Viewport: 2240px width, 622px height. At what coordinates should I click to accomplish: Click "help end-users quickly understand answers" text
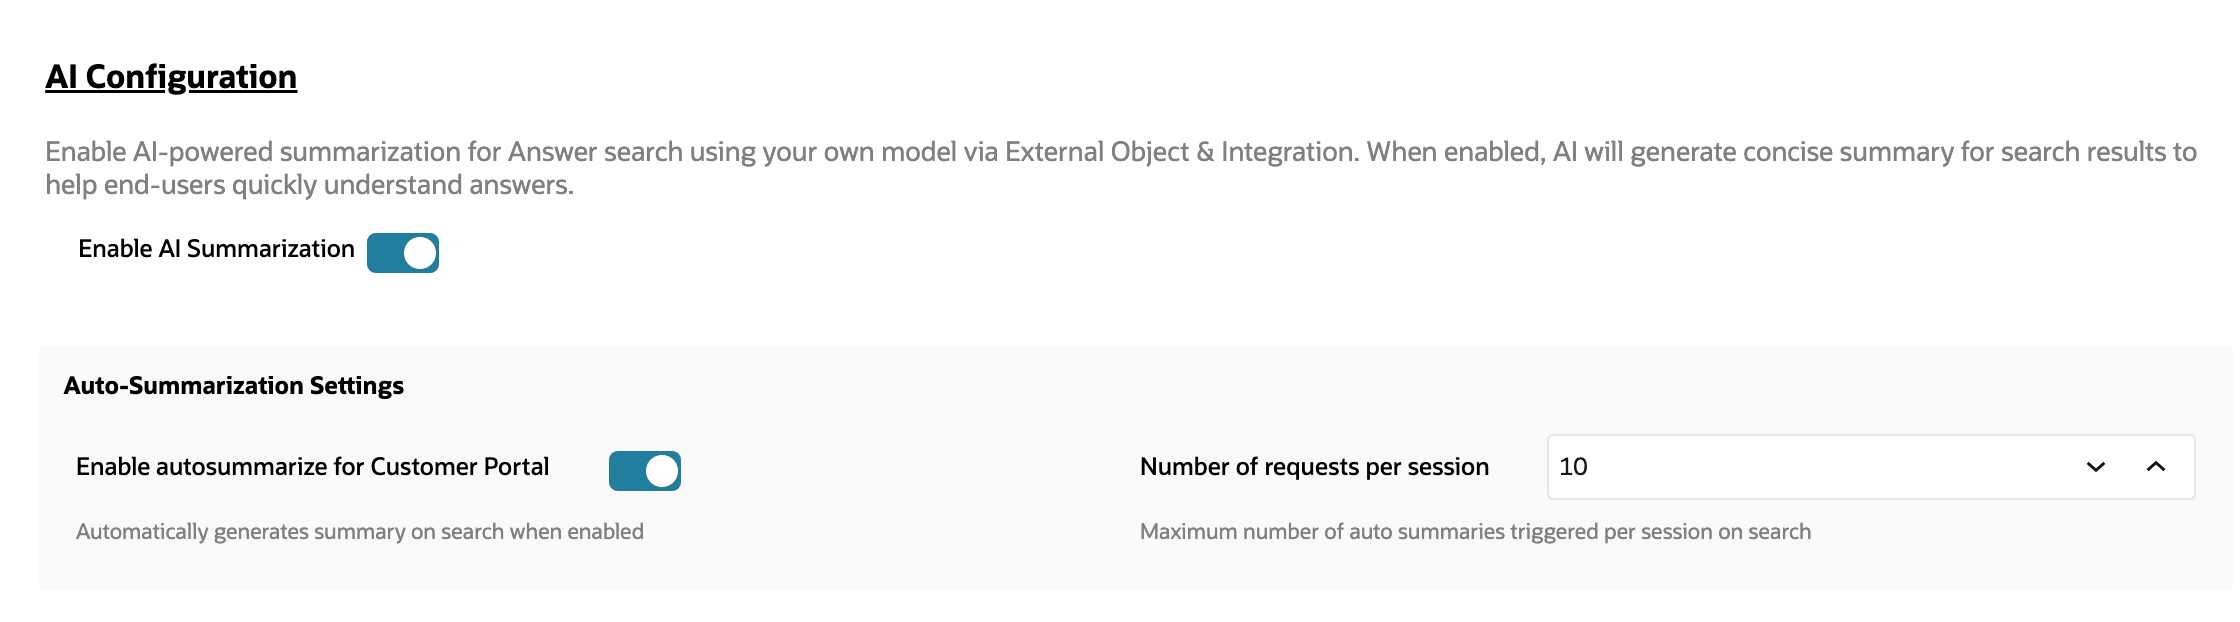309,185
